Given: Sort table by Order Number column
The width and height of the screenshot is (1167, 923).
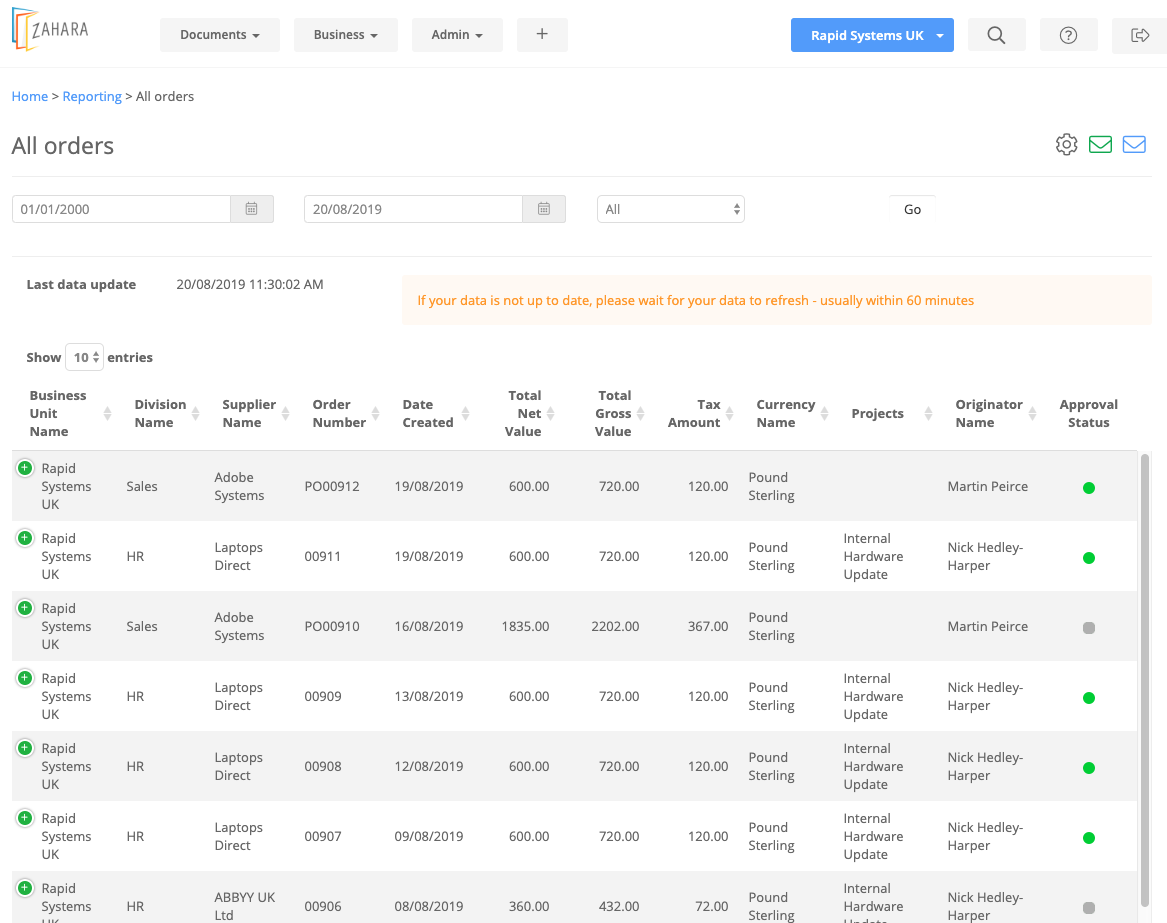Looking at the screenshot, I should pyautogui.click(x=340, y=413).
